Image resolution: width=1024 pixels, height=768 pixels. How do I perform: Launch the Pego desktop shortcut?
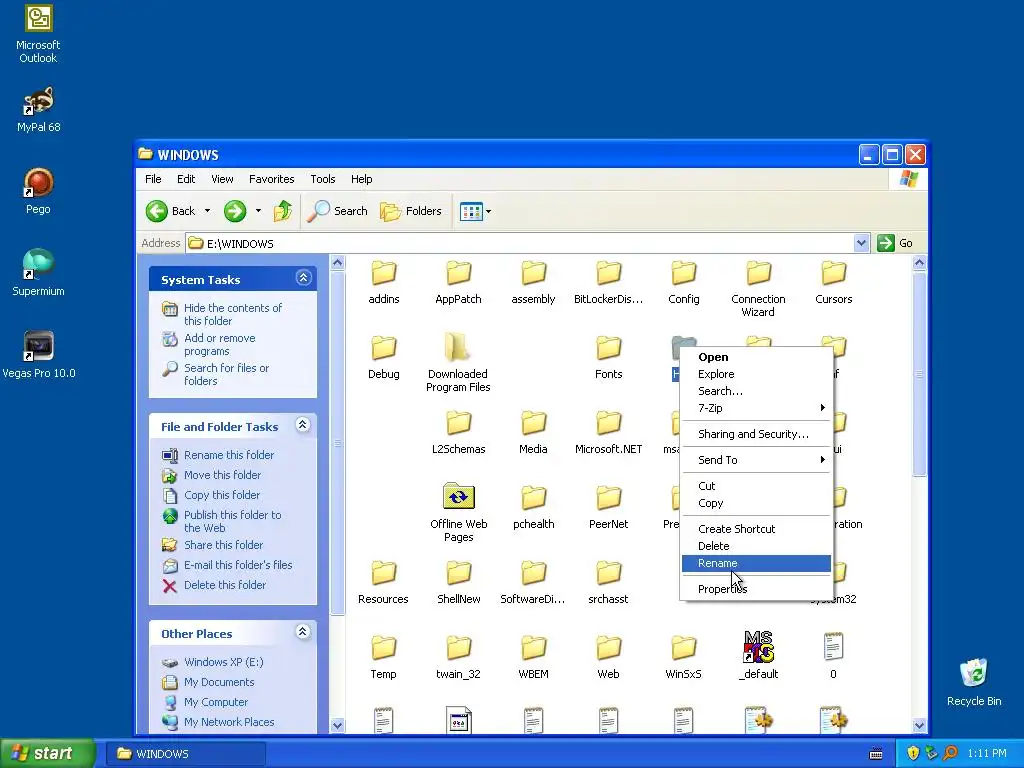(x=38, y=191)
